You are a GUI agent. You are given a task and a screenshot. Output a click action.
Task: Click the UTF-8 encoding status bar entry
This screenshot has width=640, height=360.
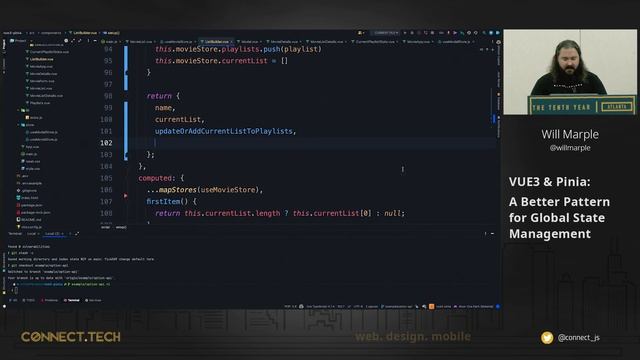(358, 307)
